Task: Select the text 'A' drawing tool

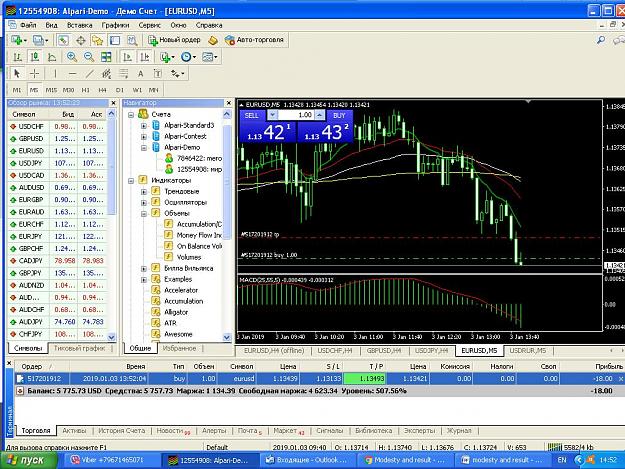Action: pos(140,73)
